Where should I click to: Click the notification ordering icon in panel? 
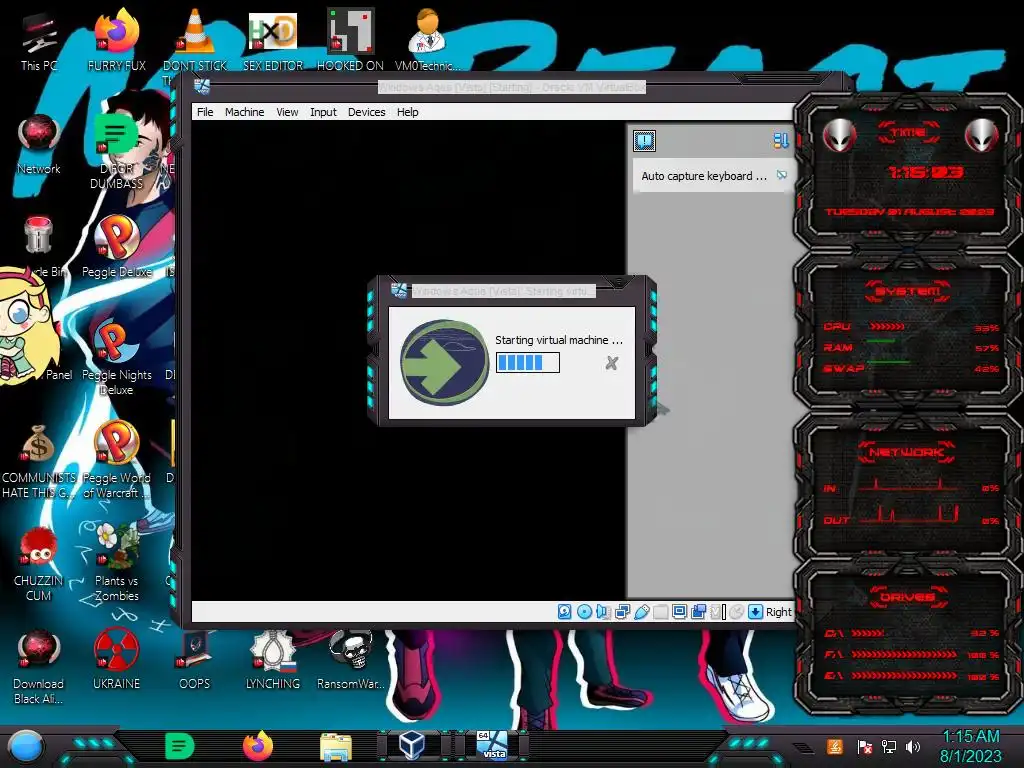tap(780, 140)
